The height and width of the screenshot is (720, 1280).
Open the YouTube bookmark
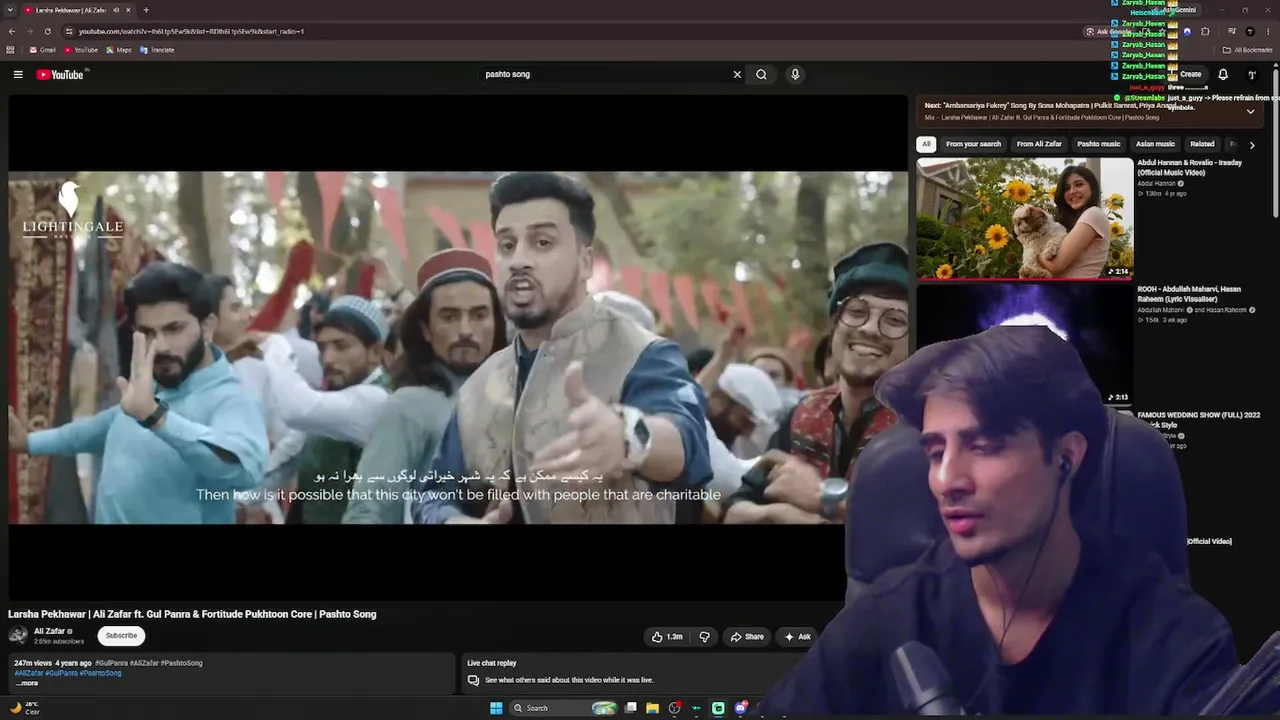[81, 50]
